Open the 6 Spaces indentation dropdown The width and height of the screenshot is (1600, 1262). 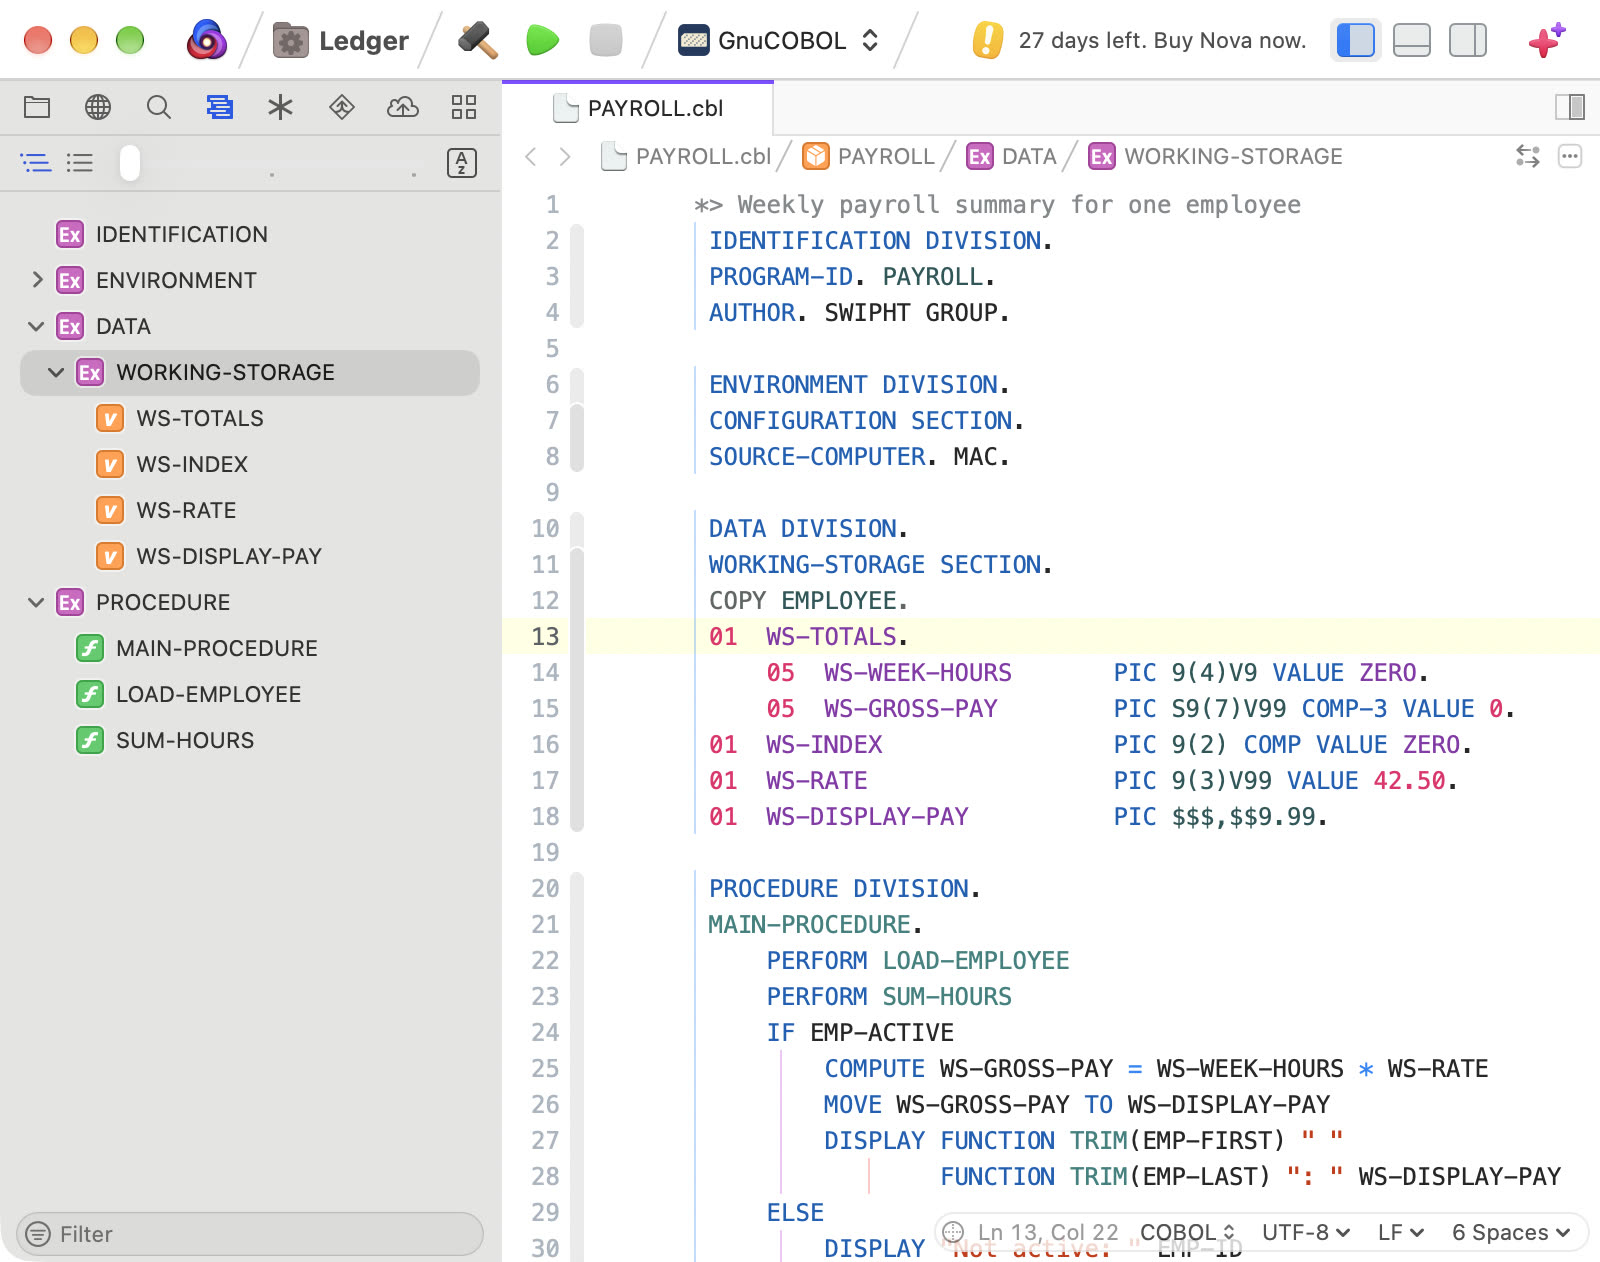(1511, 1233)
